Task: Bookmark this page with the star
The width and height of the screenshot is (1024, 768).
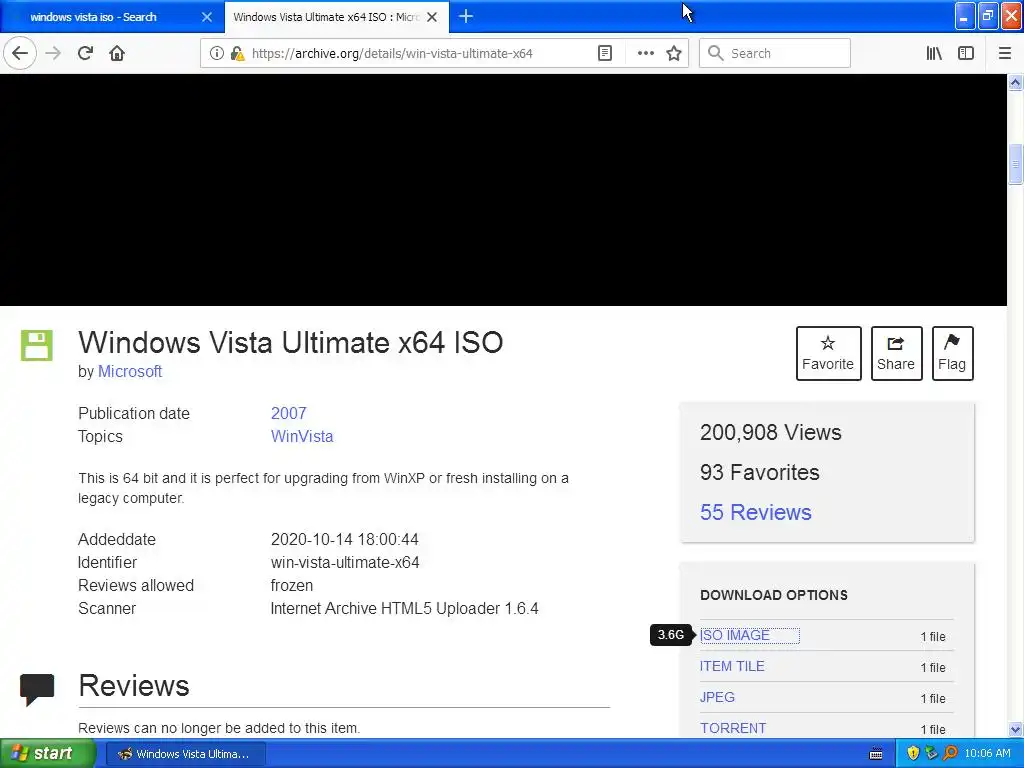Action: 674,53
